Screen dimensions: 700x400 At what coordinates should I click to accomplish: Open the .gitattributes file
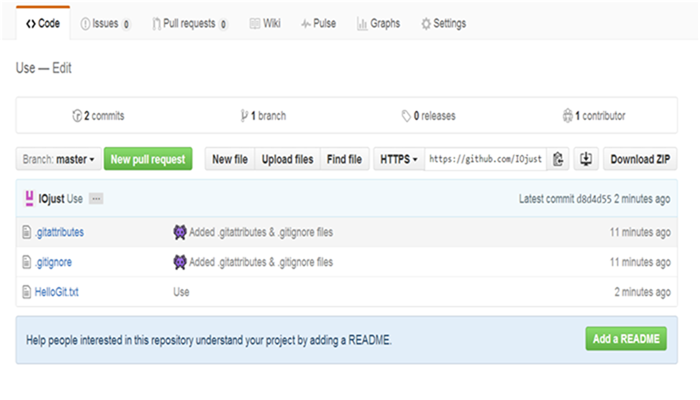pyautogui.click(x=59, y=233)
